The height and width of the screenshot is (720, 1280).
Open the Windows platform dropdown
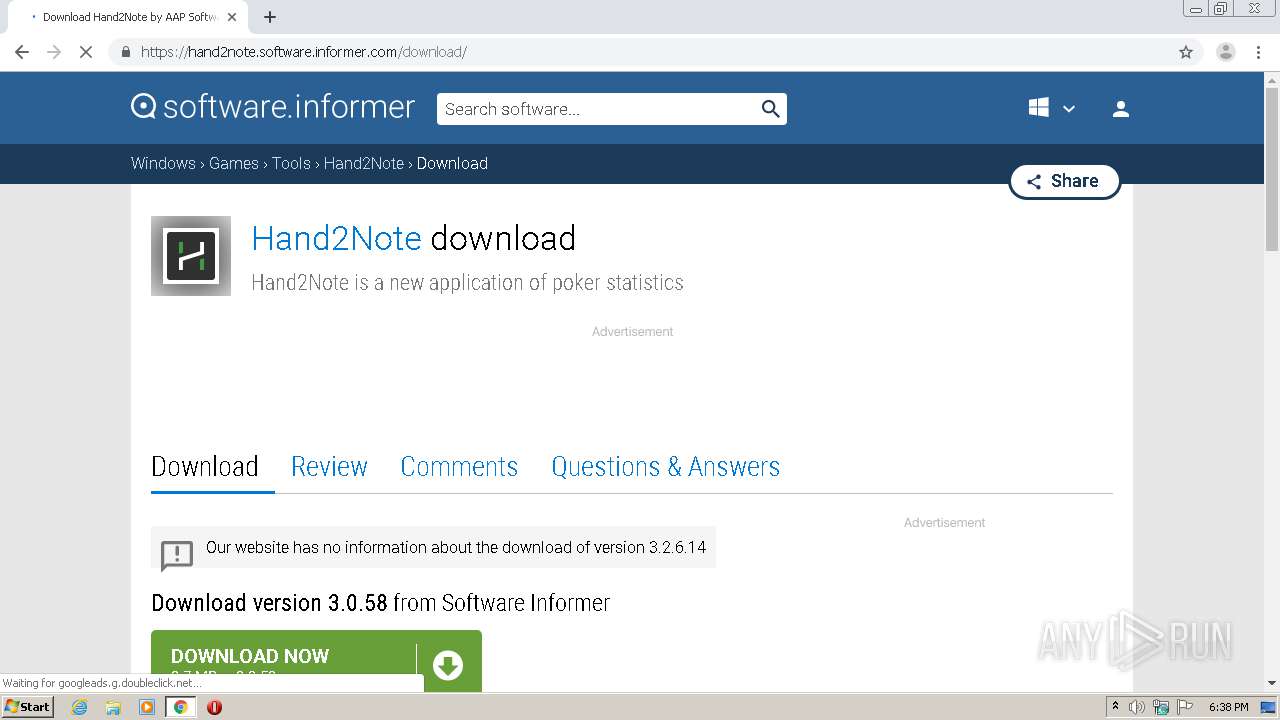tap(1052, 108)
